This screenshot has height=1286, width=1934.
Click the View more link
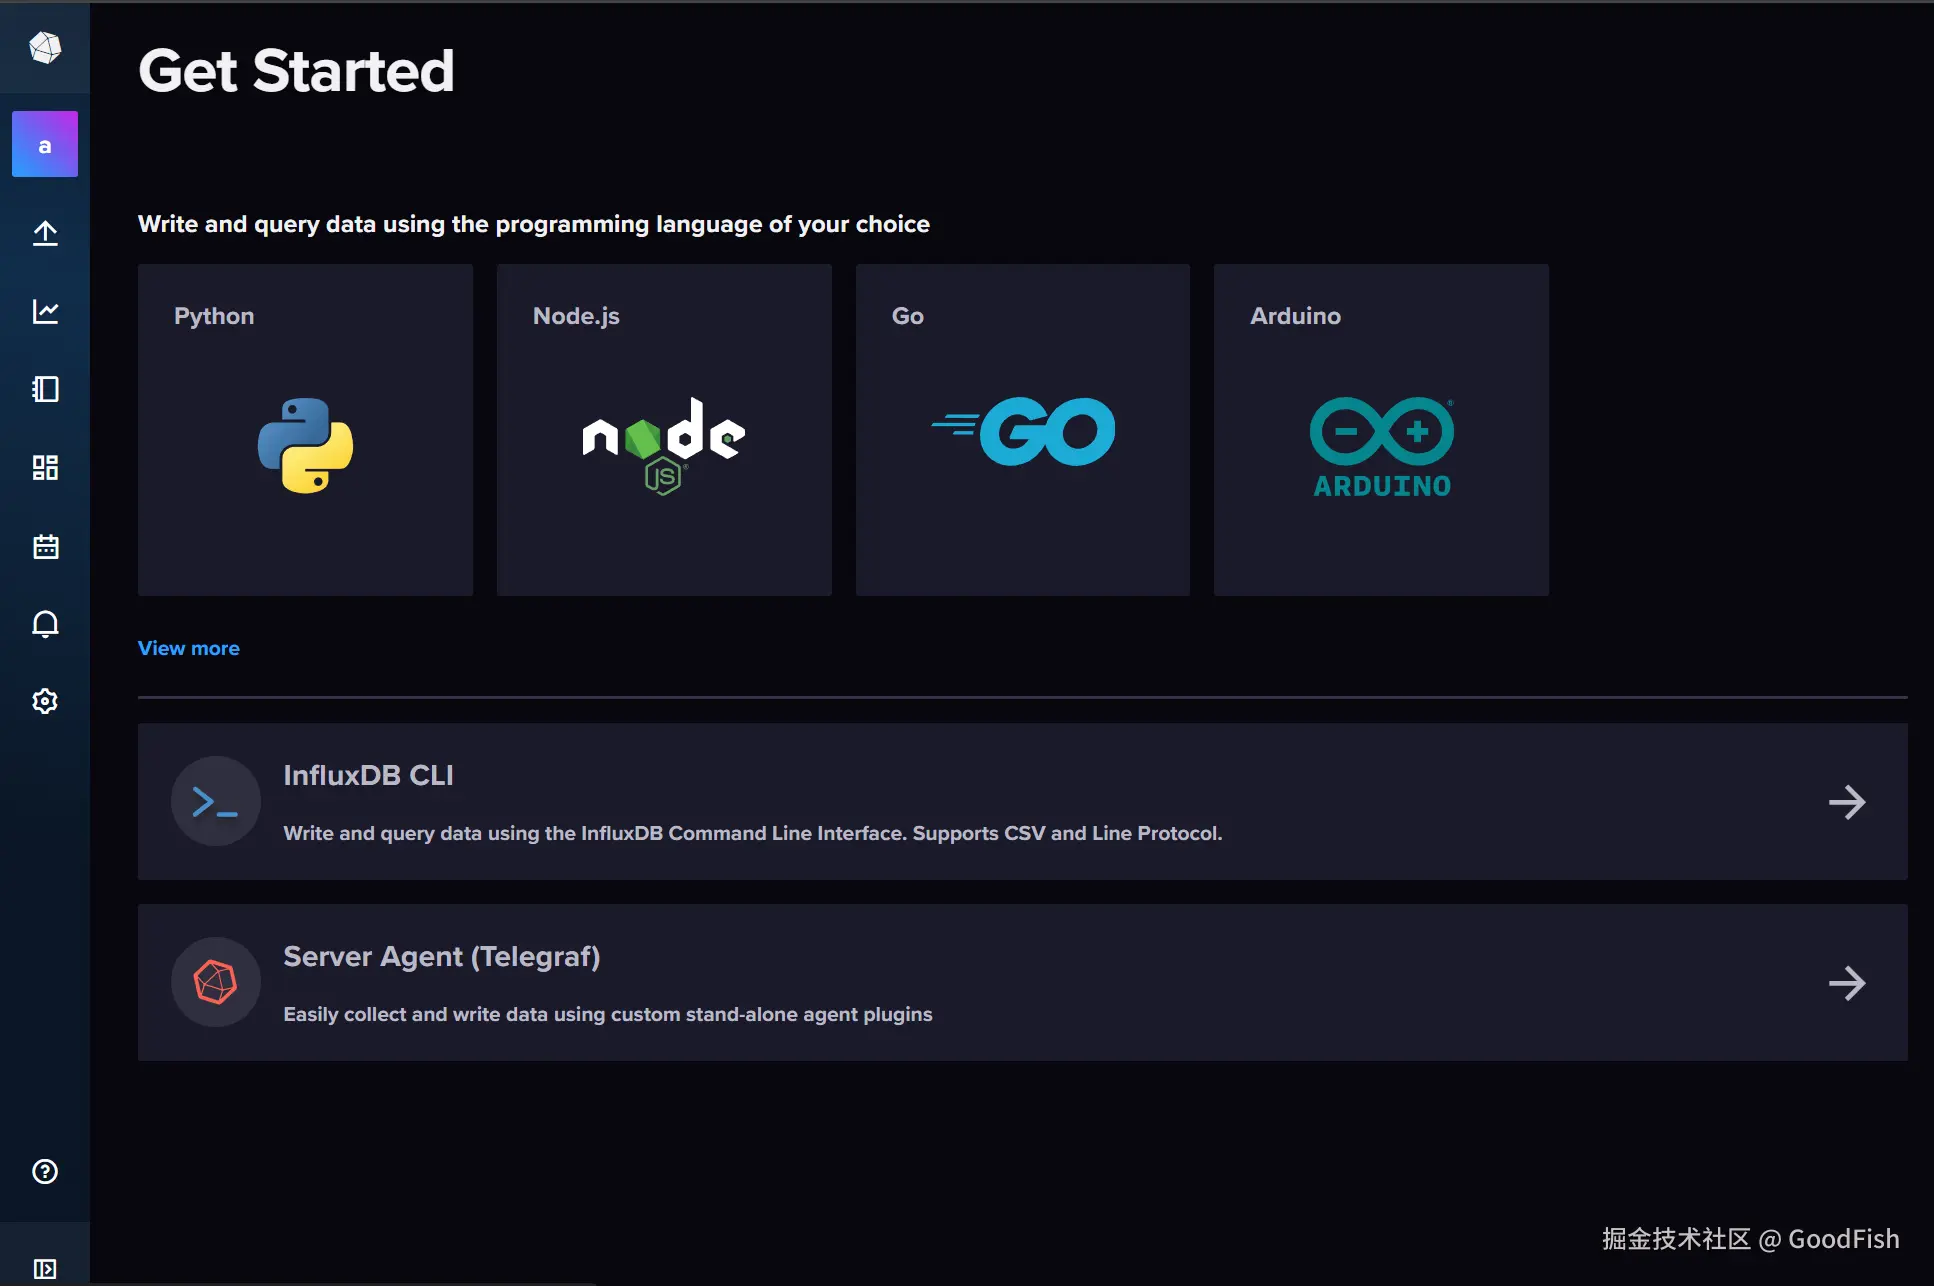pyautogui.click(x=189, y=648)
